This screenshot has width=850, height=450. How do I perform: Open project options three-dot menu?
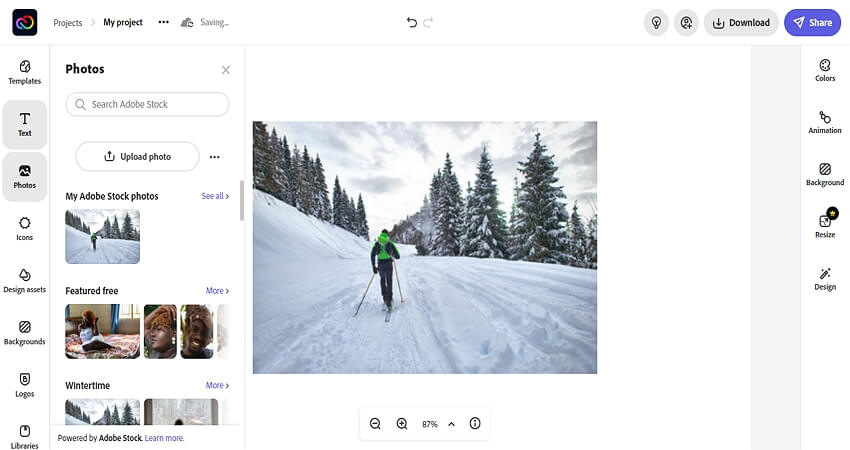click(x=163, y=22)
